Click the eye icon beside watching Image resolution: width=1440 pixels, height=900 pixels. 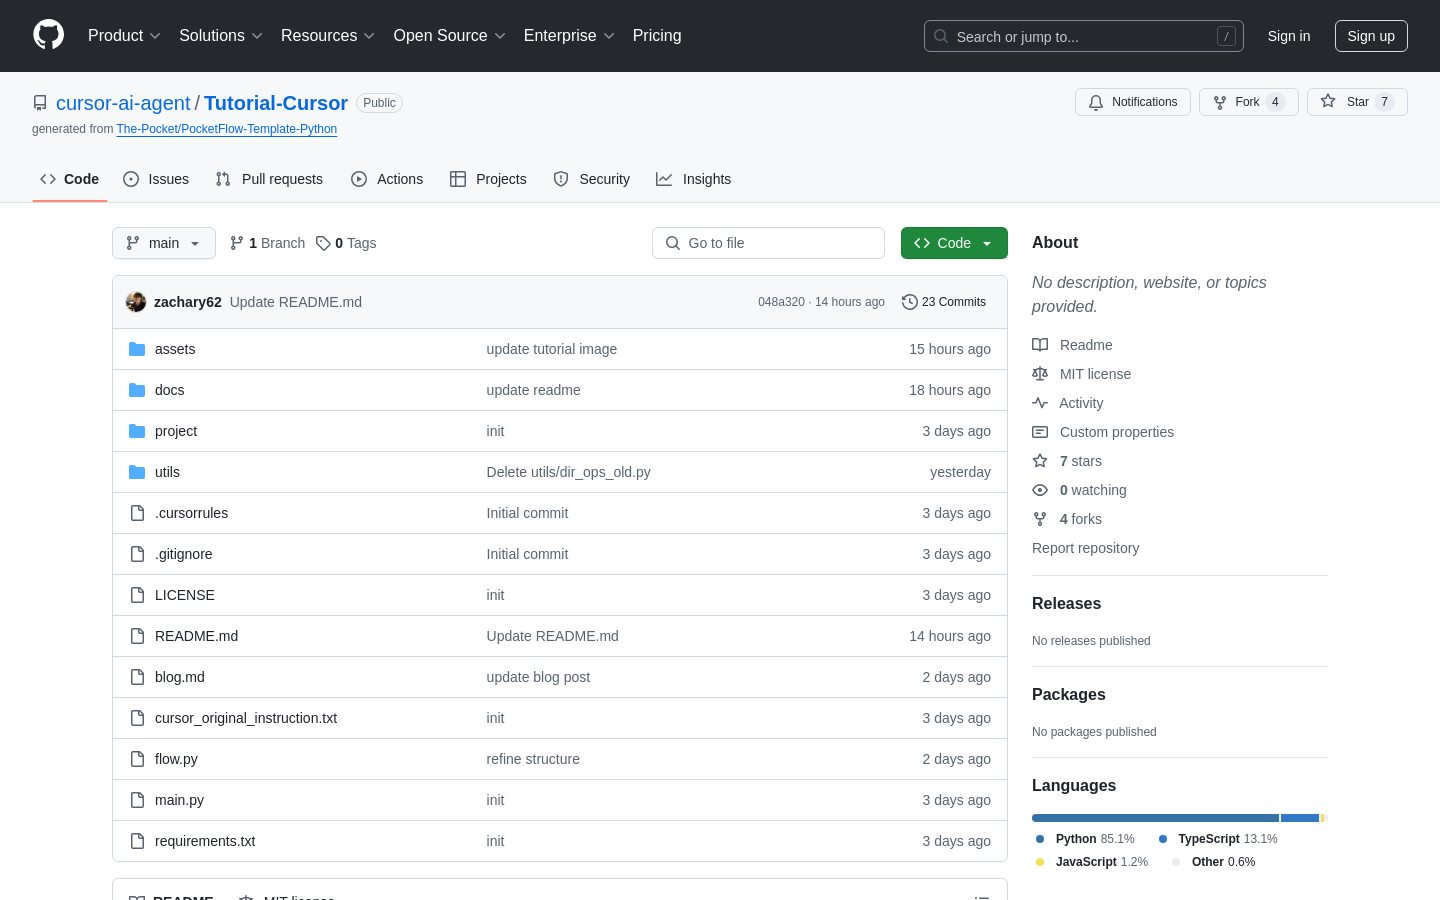click(x=1040, y=490)
